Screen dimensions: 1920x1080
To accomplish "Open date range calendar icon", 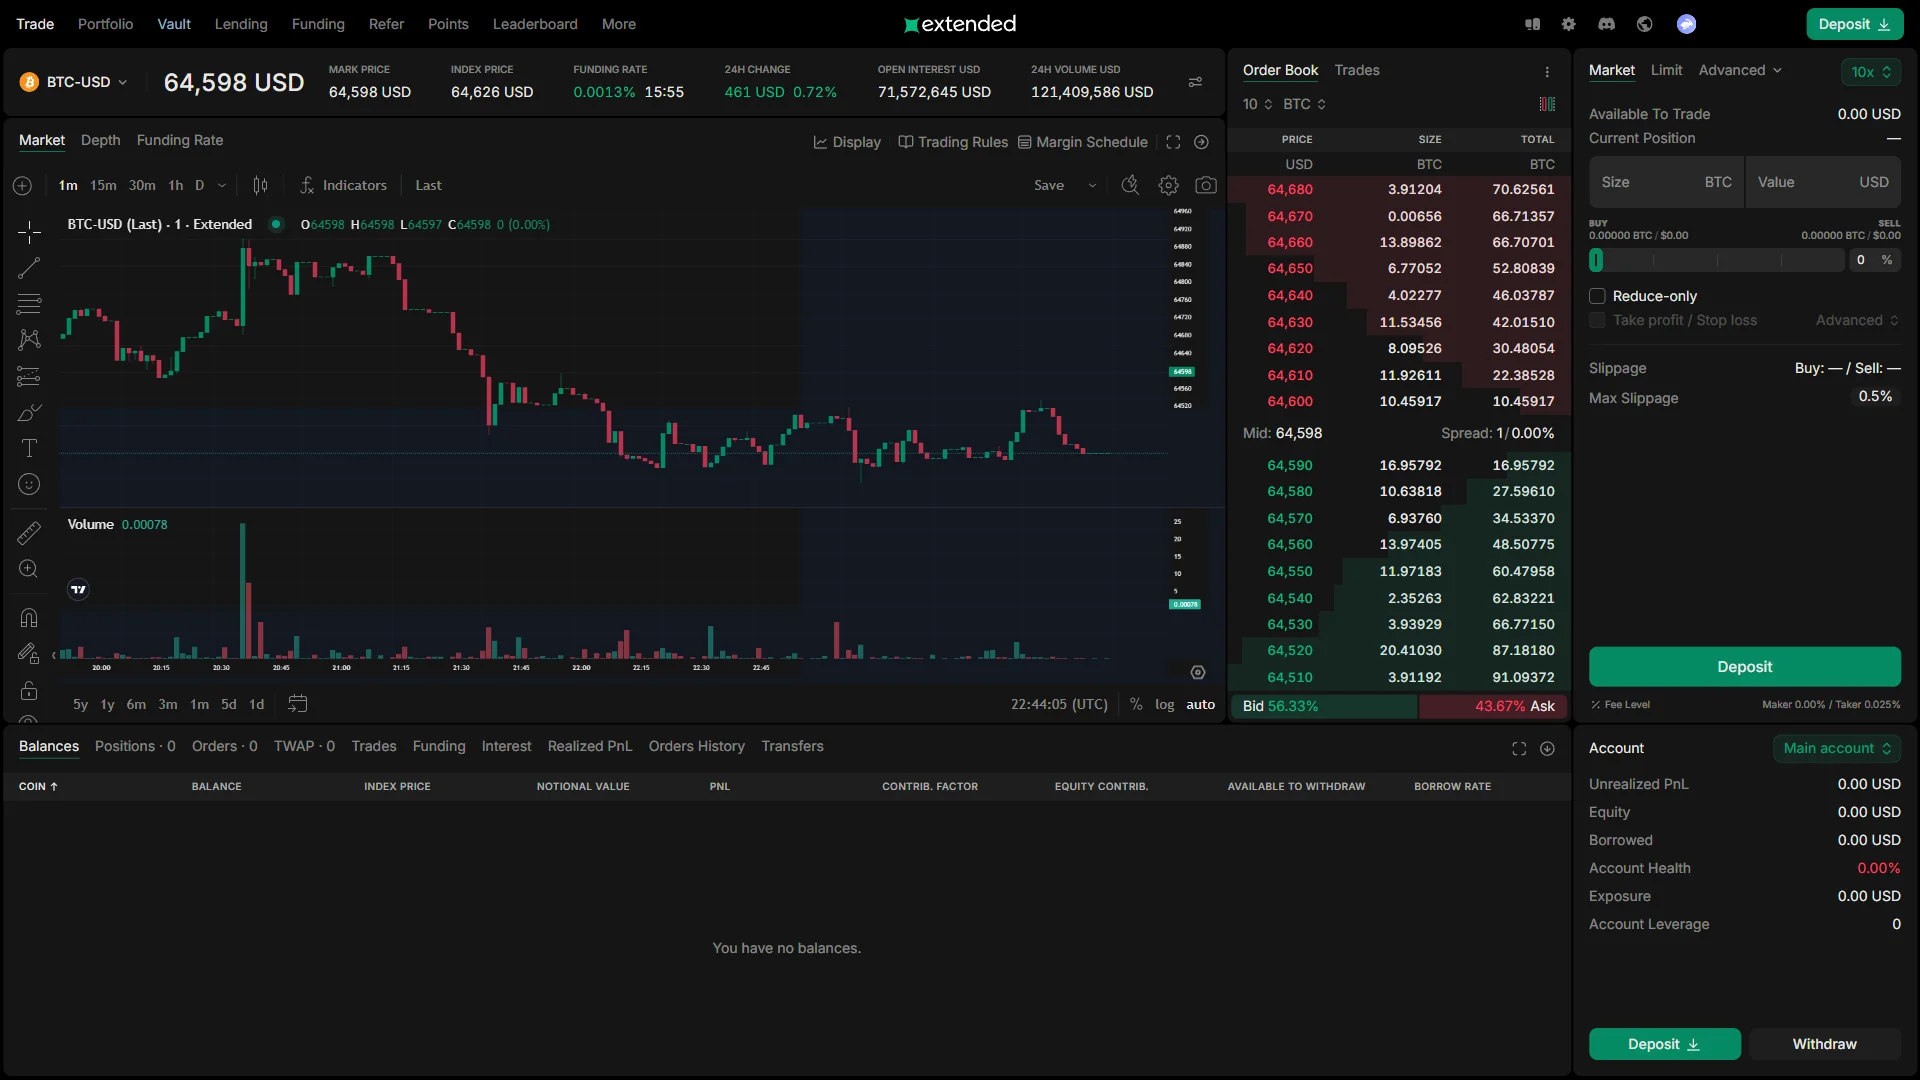I will point(297,704).
